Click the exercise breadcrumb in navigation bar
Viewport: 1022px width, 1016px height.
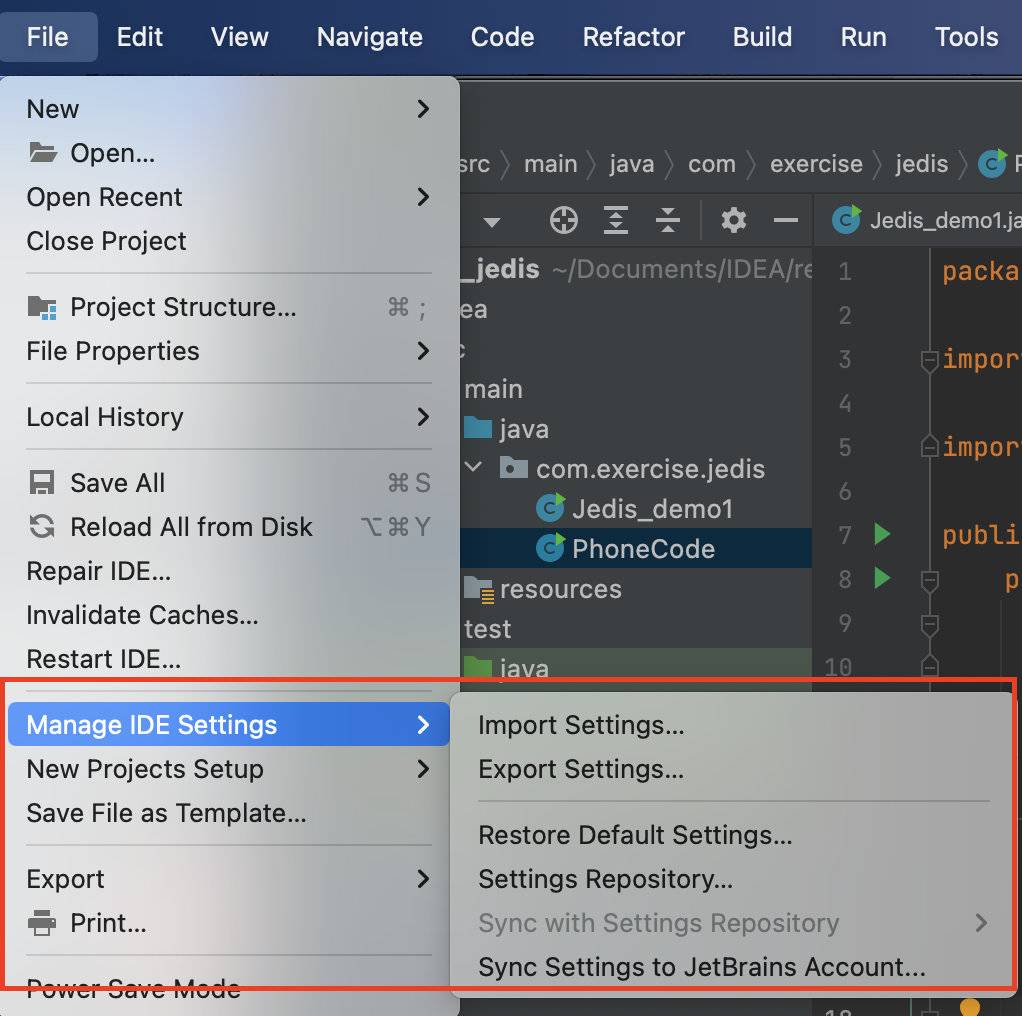(816, 164)
